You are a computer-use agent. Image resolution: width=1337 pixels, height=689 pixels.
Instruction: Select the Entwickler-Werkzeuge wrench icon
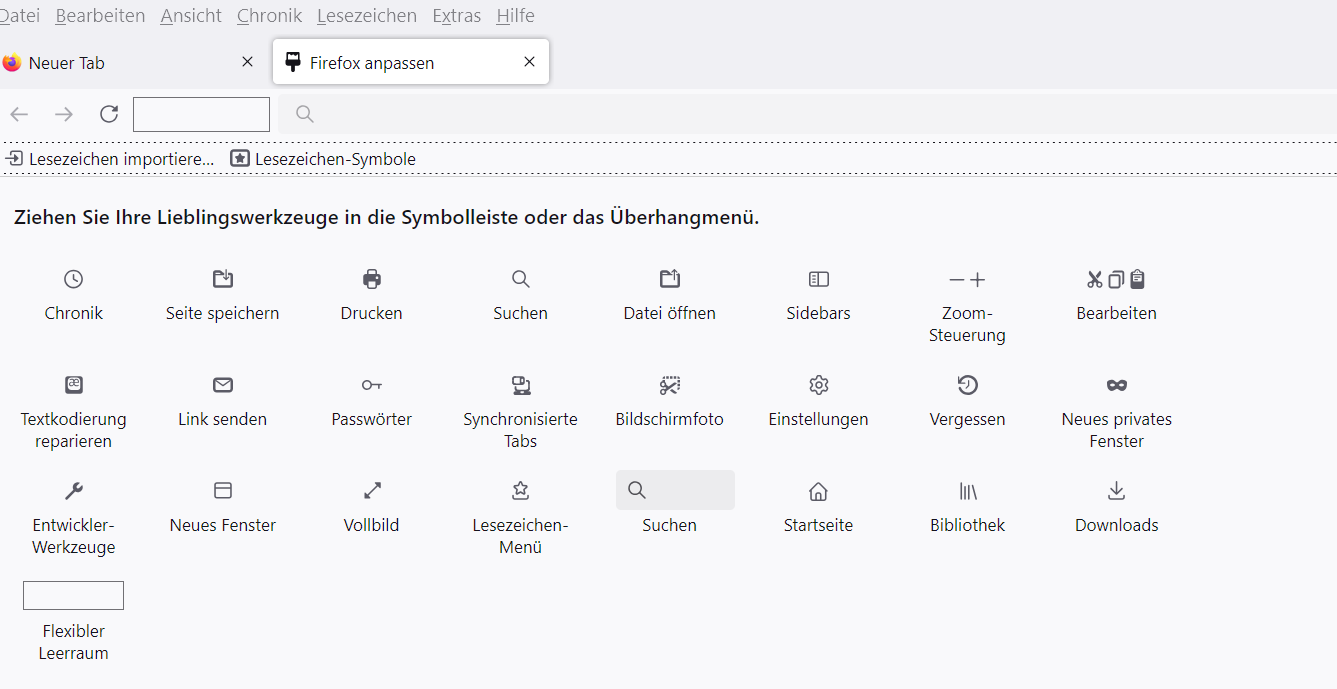tap(74, 491)
